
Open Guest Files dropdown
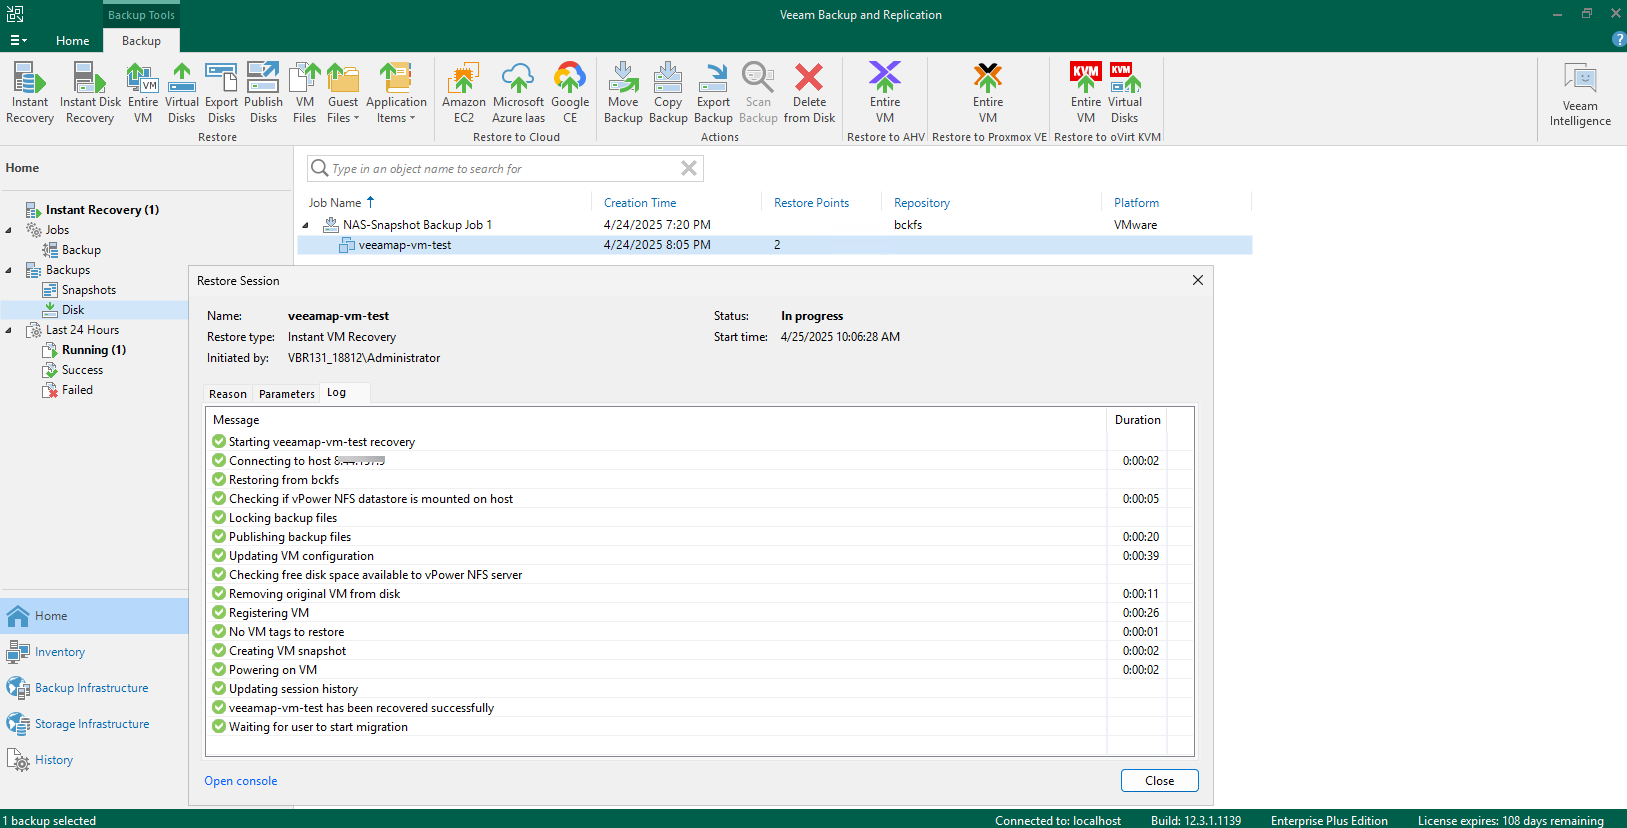[343, 93]
